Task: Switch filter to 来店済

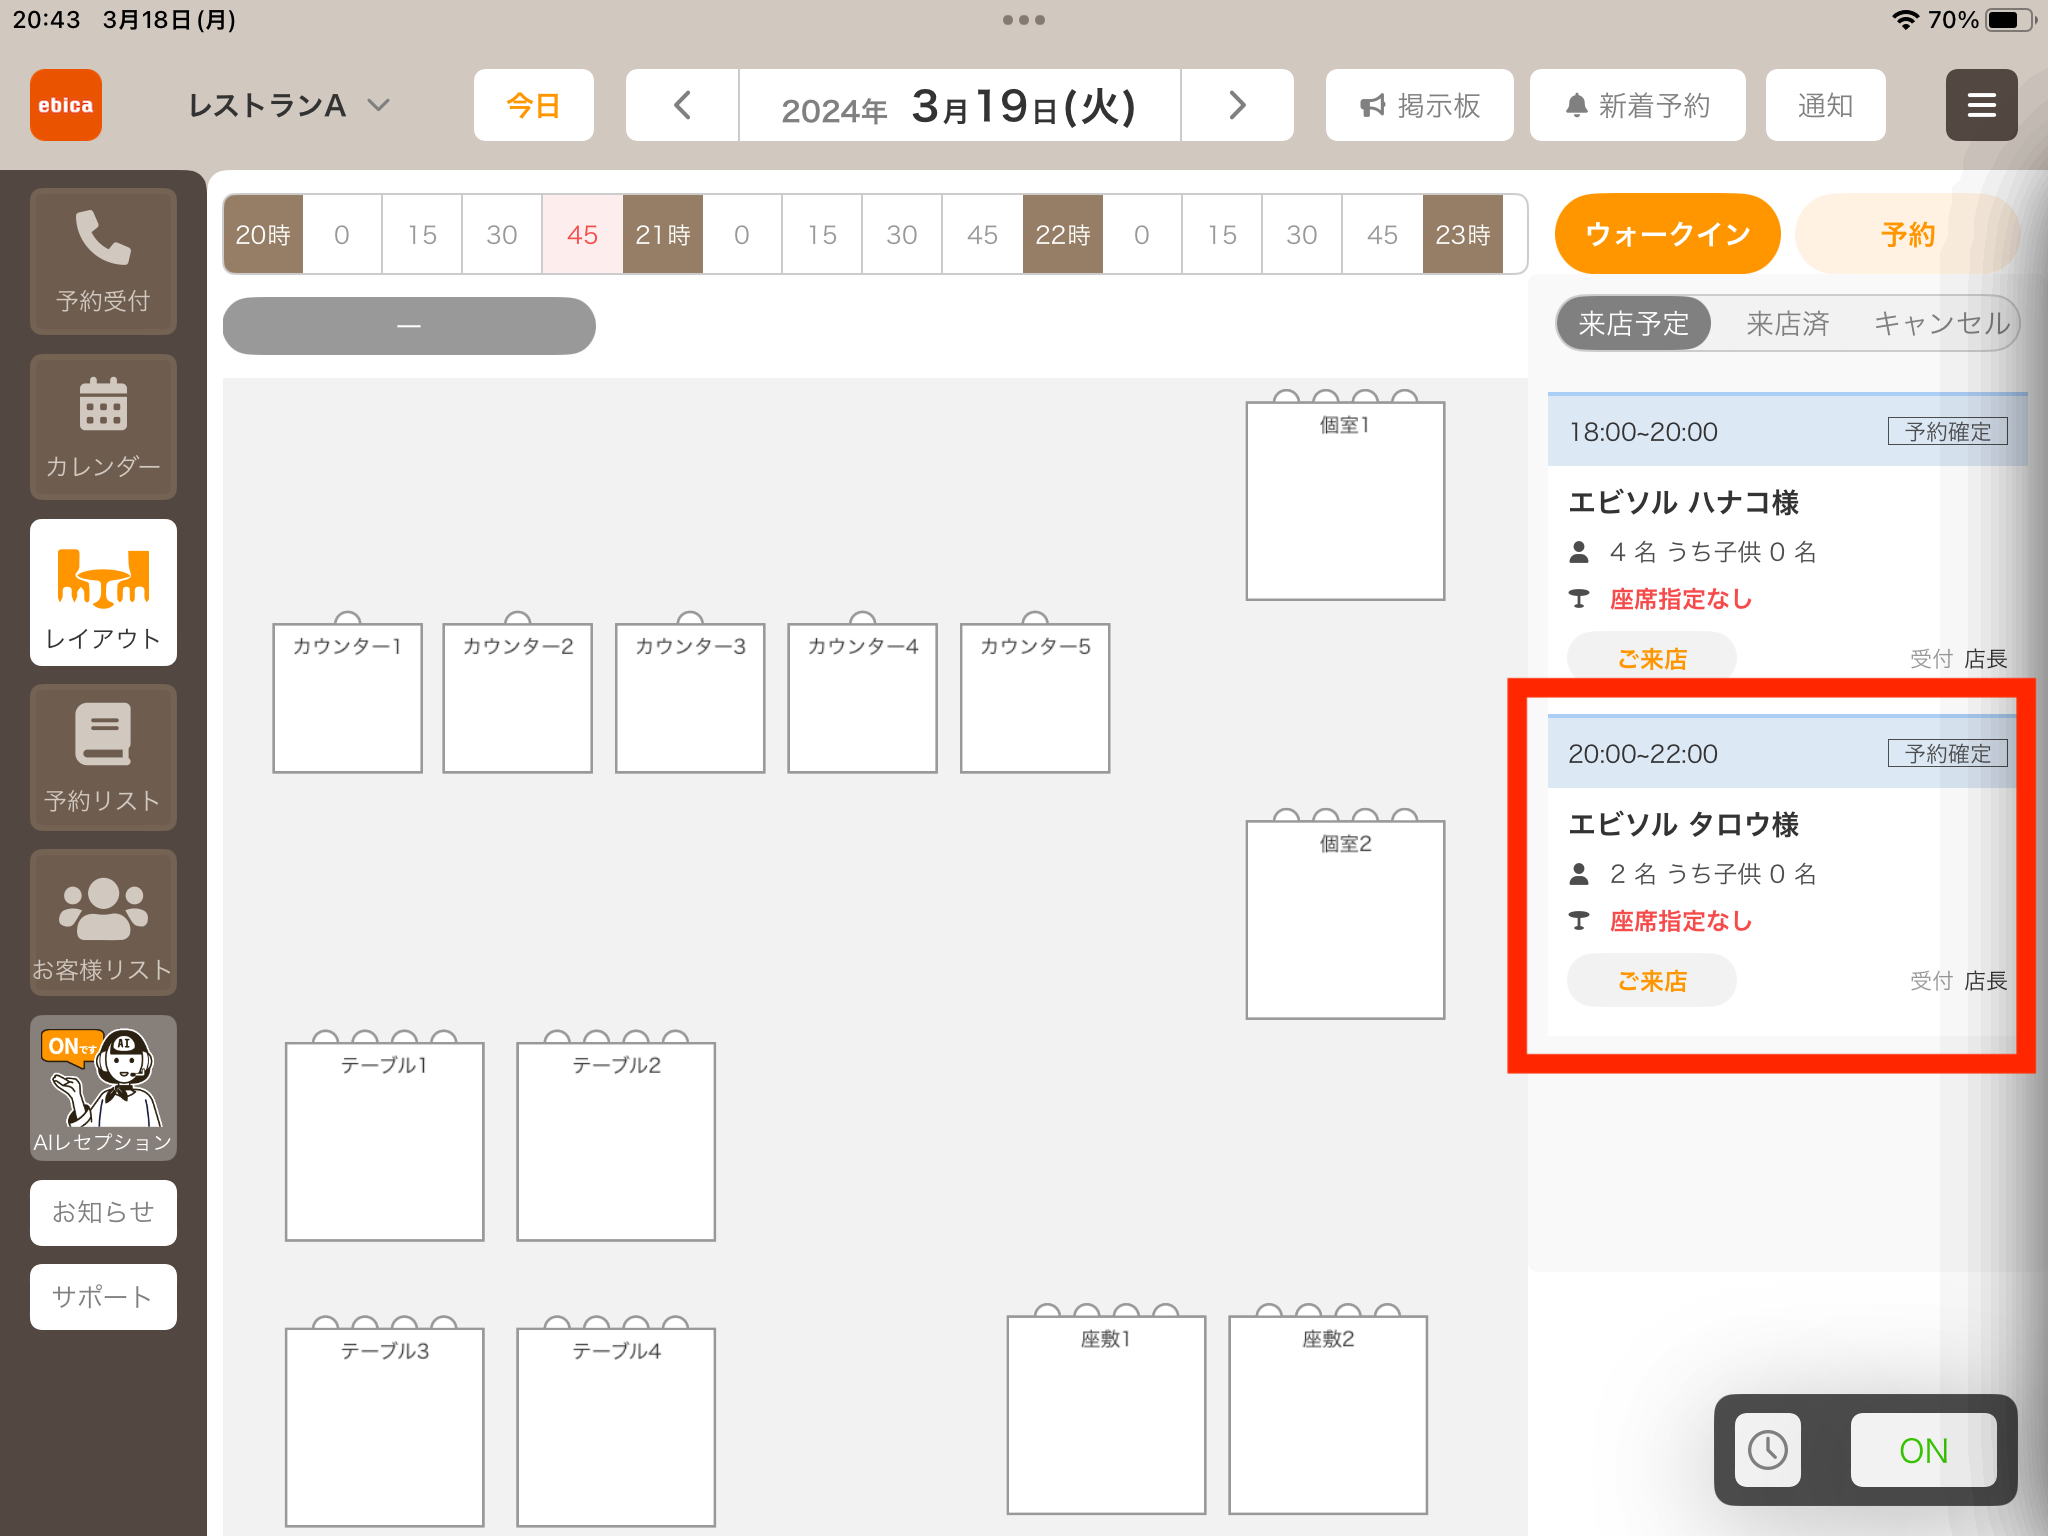Action: (1787, 323)
